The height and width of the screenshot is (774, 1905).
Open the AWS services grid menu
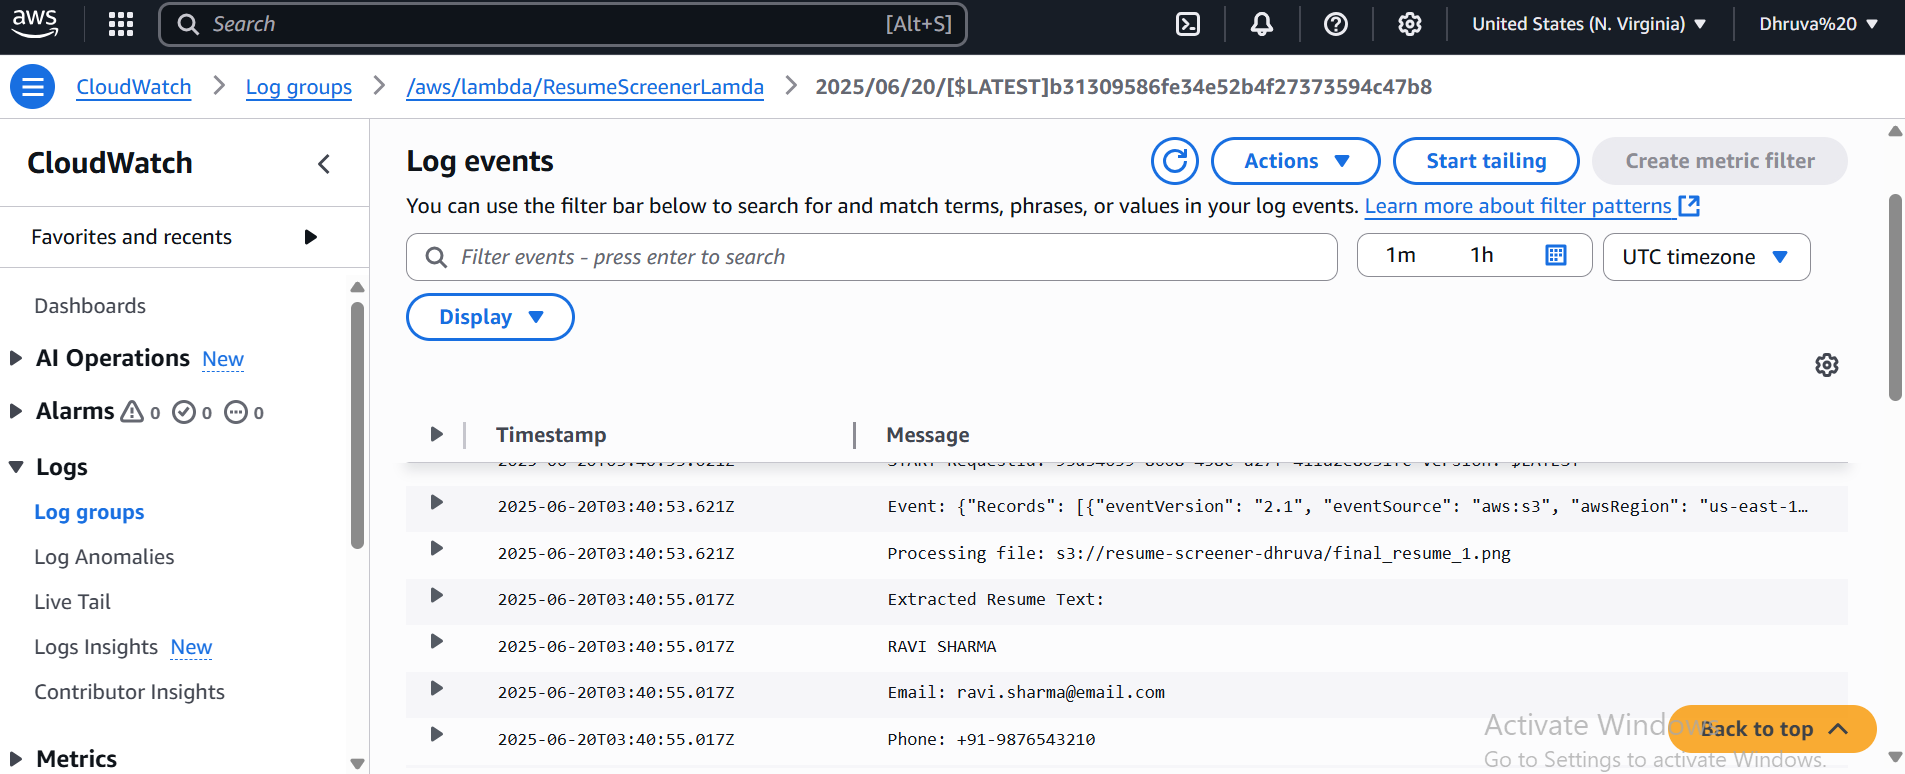pos(120,24)
